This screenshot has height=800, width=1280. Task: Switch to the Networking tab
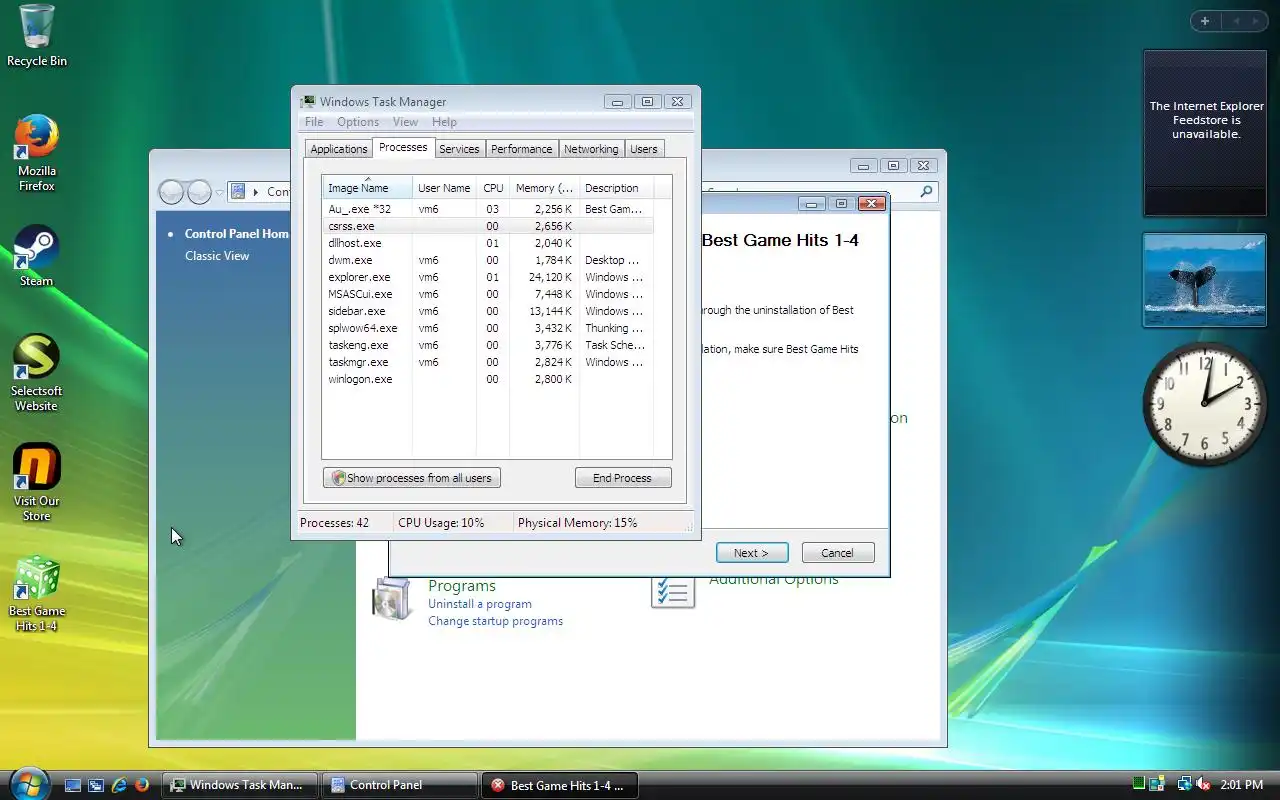point(591,149)
